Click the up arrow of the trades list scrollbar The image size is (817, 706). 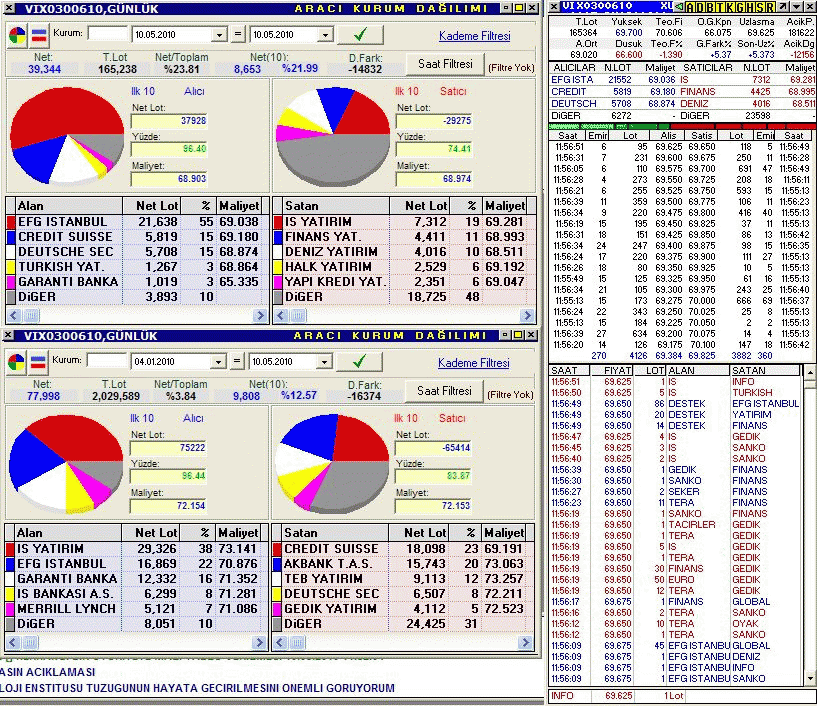tap(810, 373)
